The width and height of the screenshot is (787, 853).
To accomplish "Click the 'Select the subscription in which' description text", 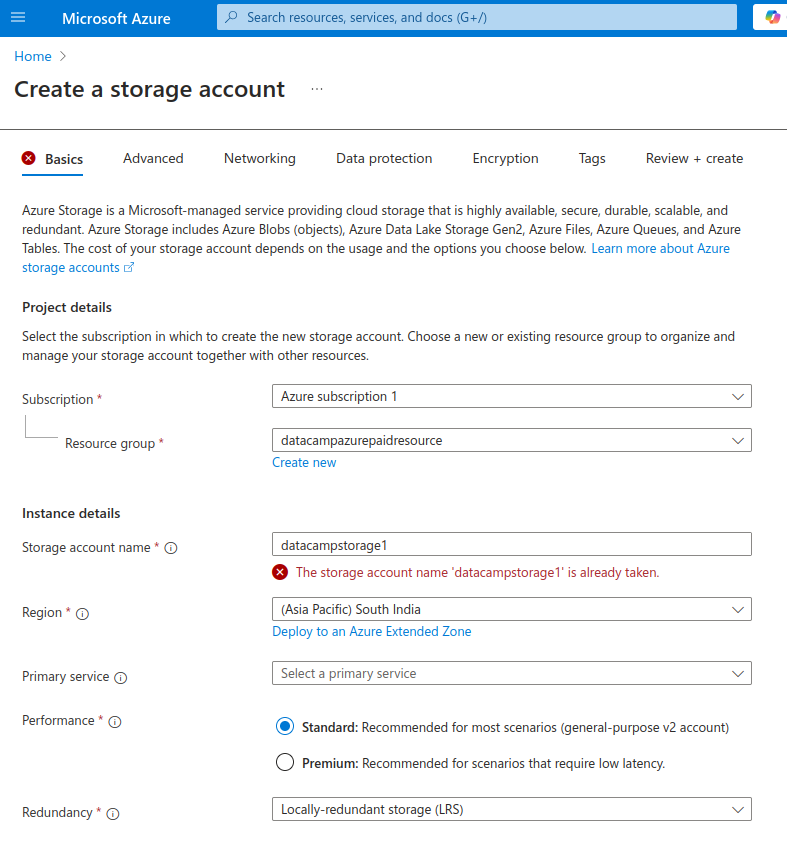I will click(378, 346).
